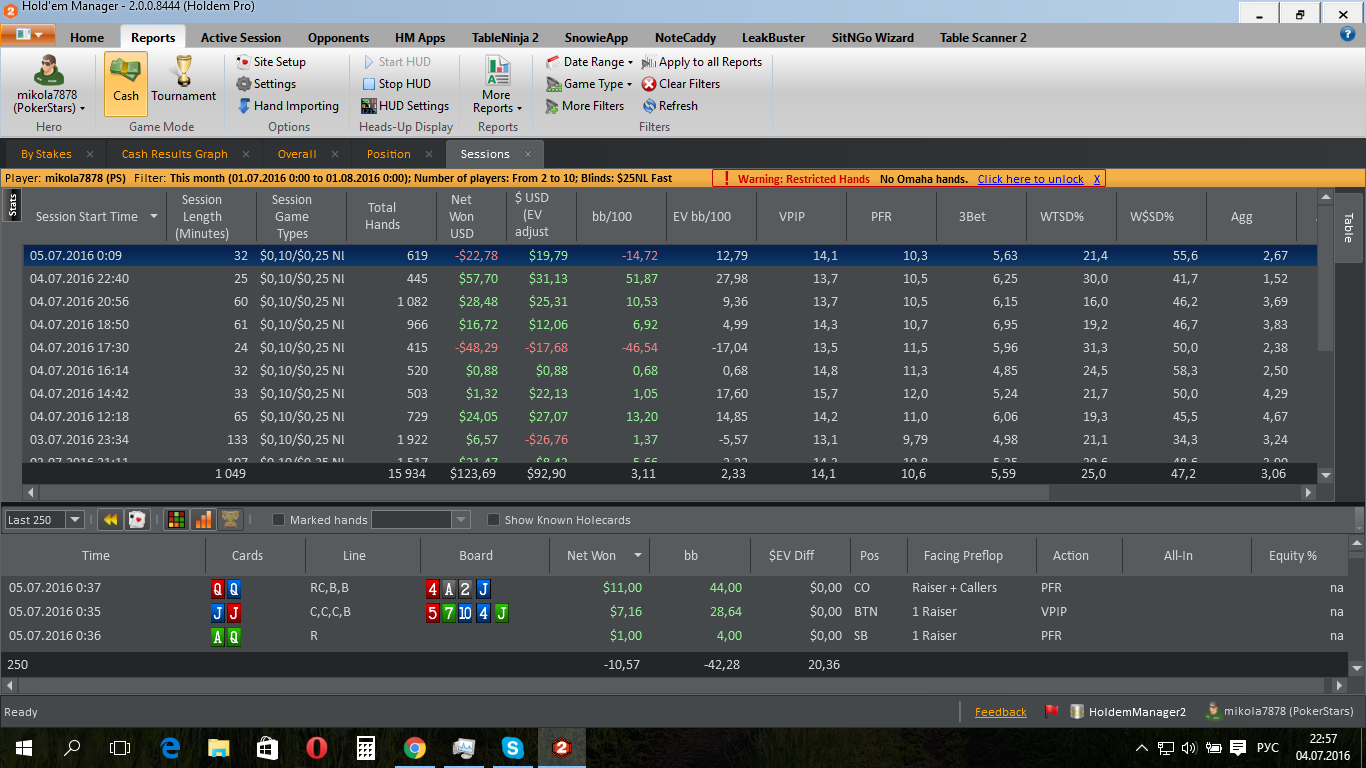This screenshot has height=768, width=1366.
Task: Open the application menu button
Action: click(x=27, y=34)
